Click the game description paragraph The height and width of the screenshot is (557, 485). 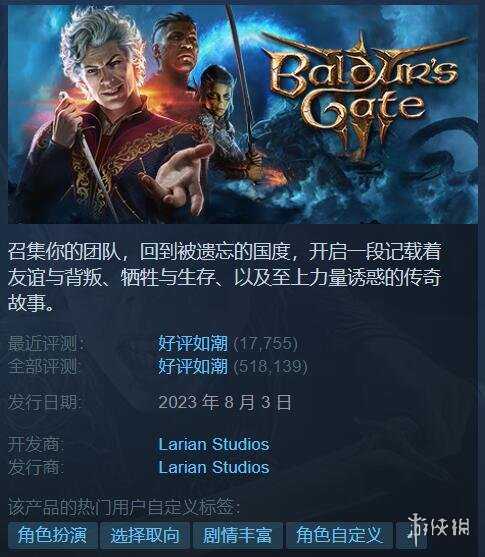click(x=225, y=277)
